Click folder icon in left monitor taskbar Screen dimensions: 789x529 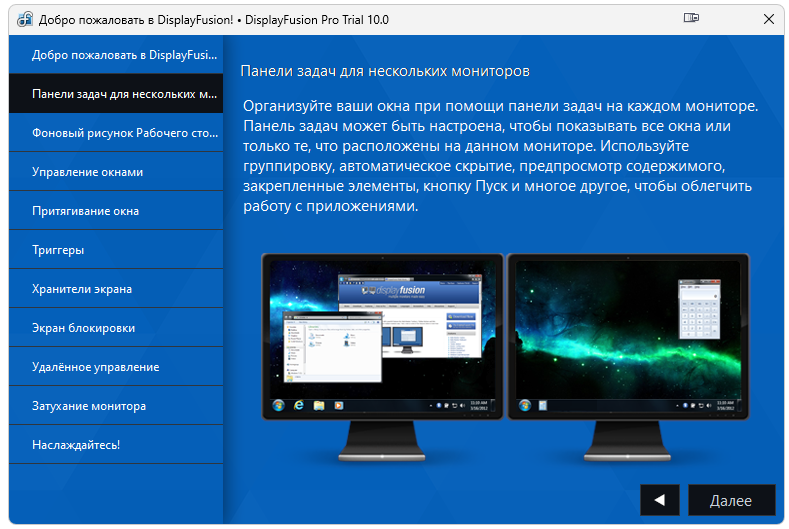[x=319, y=405]
